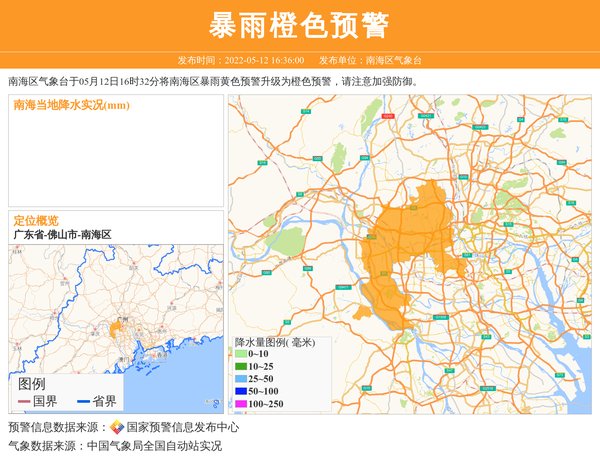Click the 国家预警信息发布中心 logo icon
This screenshot has height=471, width=600.
pyautogui.click(x=117, y=427)
